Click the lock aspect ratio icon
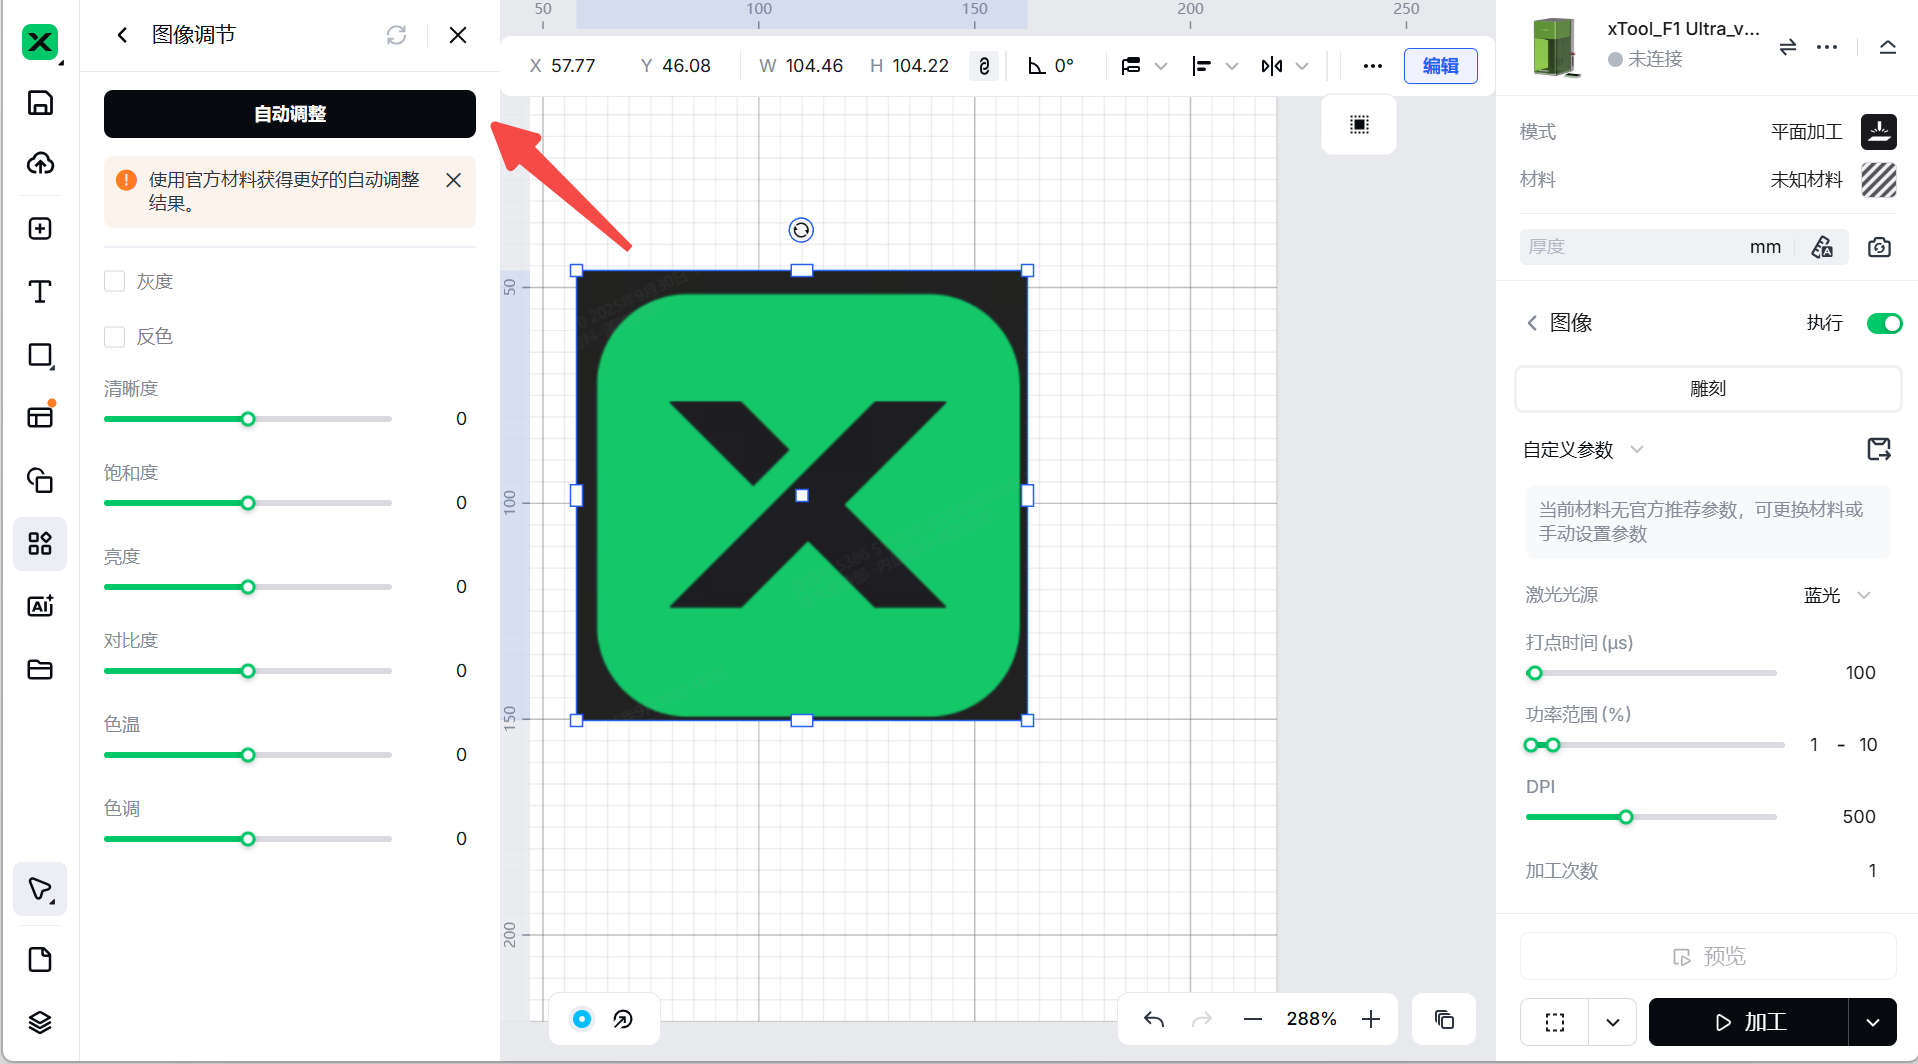This screenshot has height=1064, width=1918. (x=984, y=66)
